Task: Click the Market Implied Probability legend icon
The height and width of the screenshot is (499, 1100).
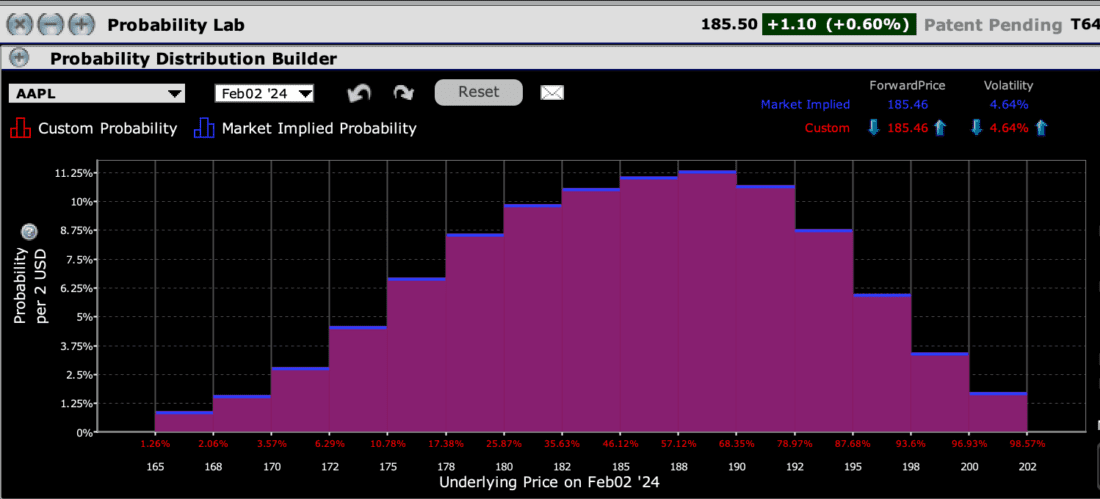Action: [x=203, y=128]
